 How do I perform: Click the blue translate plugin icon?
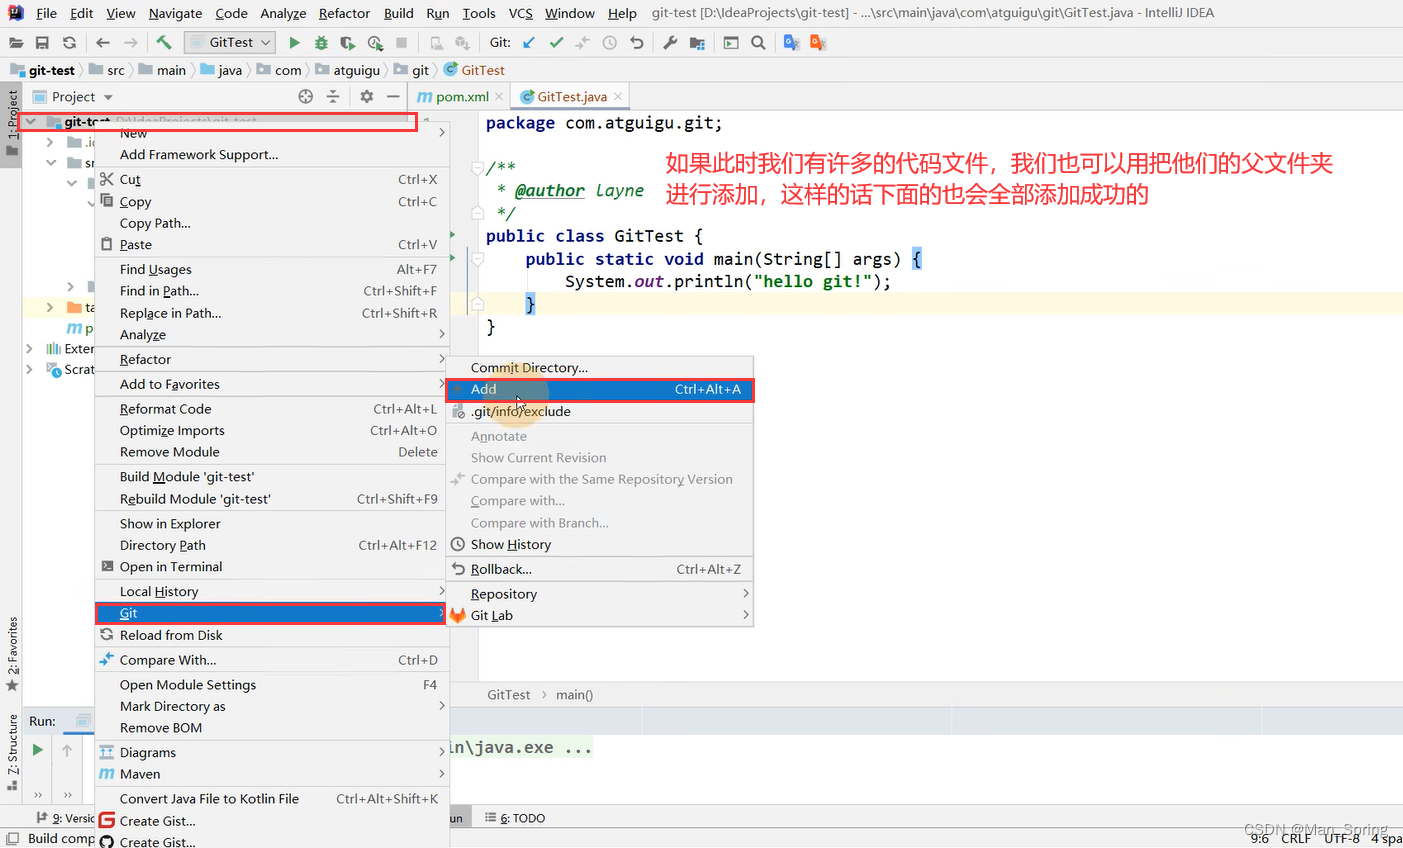791,43
